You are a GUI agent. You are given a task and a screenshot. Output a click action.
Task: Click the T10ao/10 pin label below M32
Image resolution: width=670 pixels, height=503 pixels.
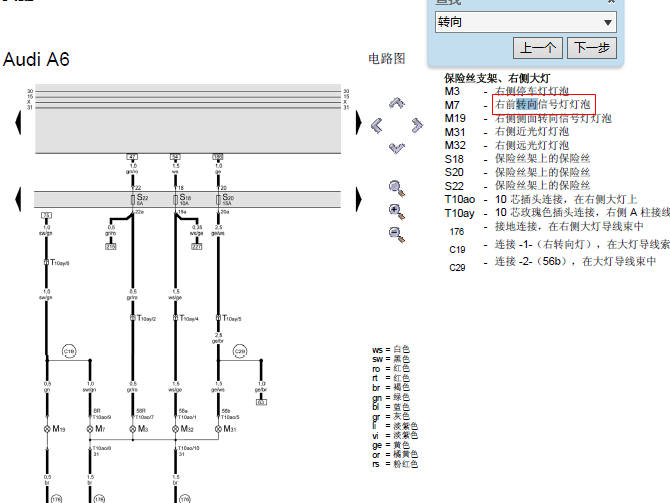point(188,448)
